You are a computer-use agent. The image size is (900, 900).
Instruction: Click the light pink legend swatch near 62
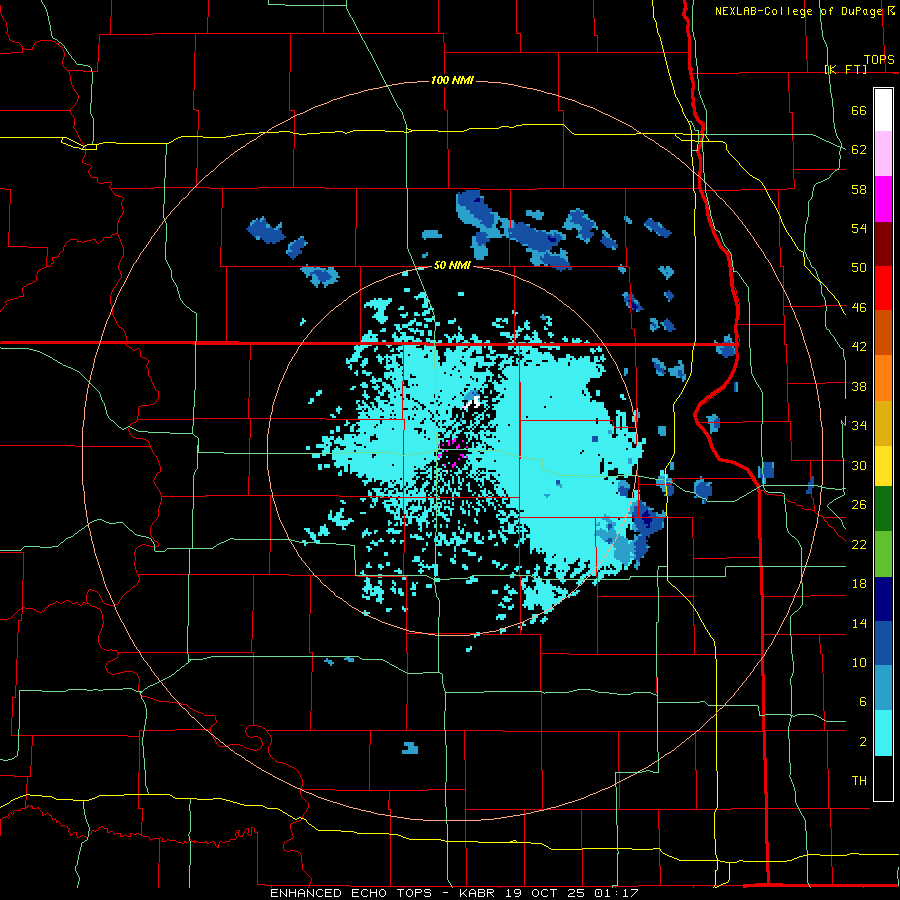[883, 154]
